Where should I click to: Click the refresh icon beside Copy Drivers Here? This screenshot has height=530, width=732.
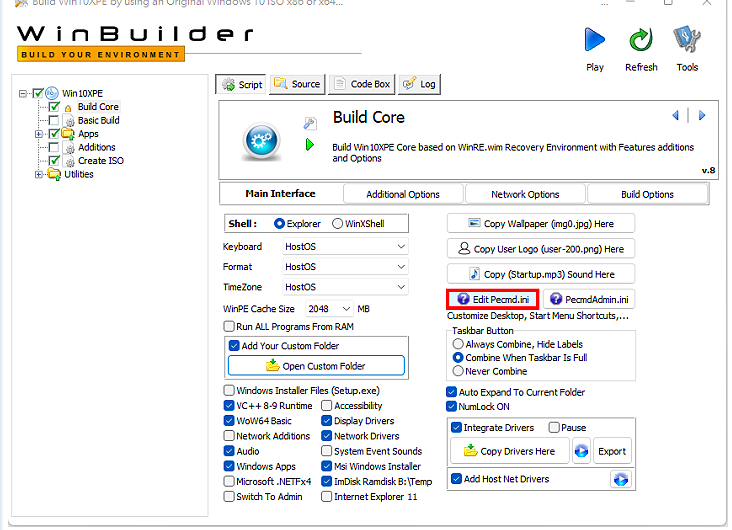pos(581,451)
